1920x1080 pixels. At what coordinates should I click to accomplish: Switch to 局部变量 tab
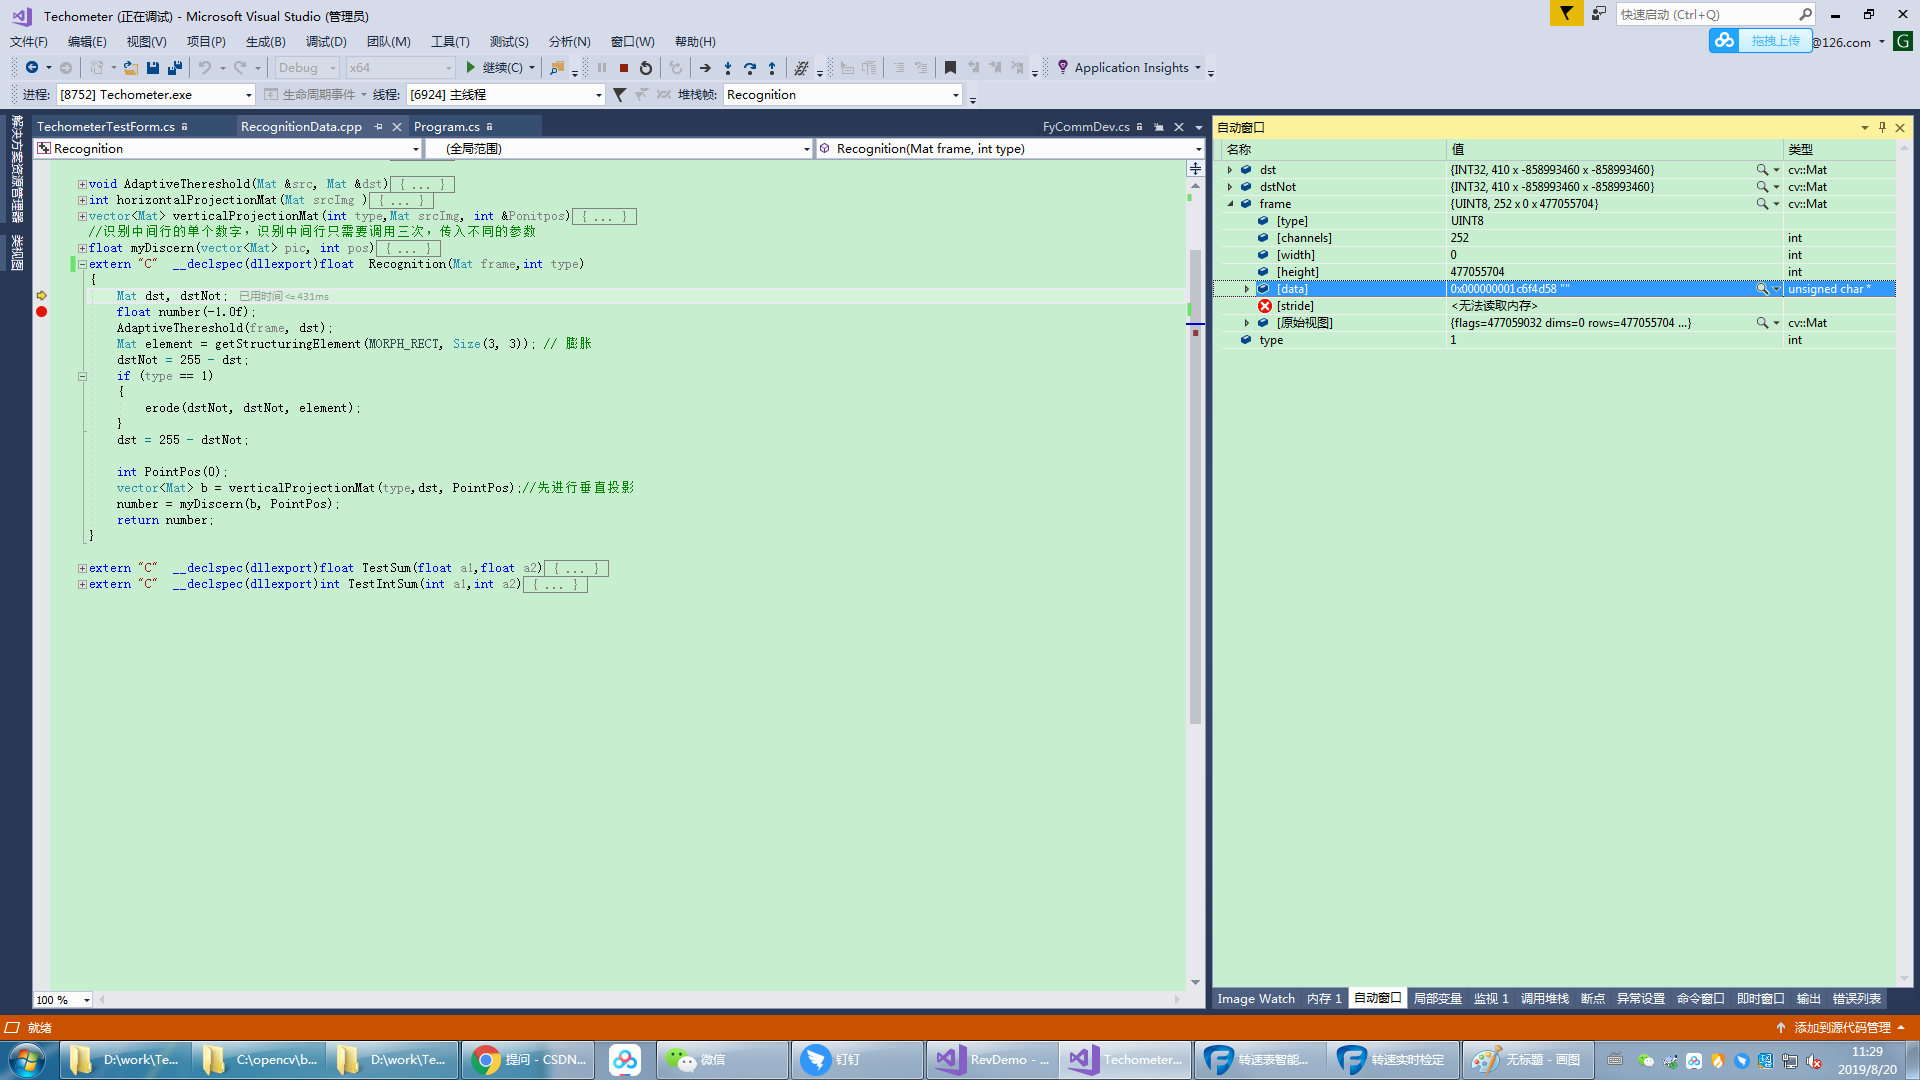(1437, 998)
